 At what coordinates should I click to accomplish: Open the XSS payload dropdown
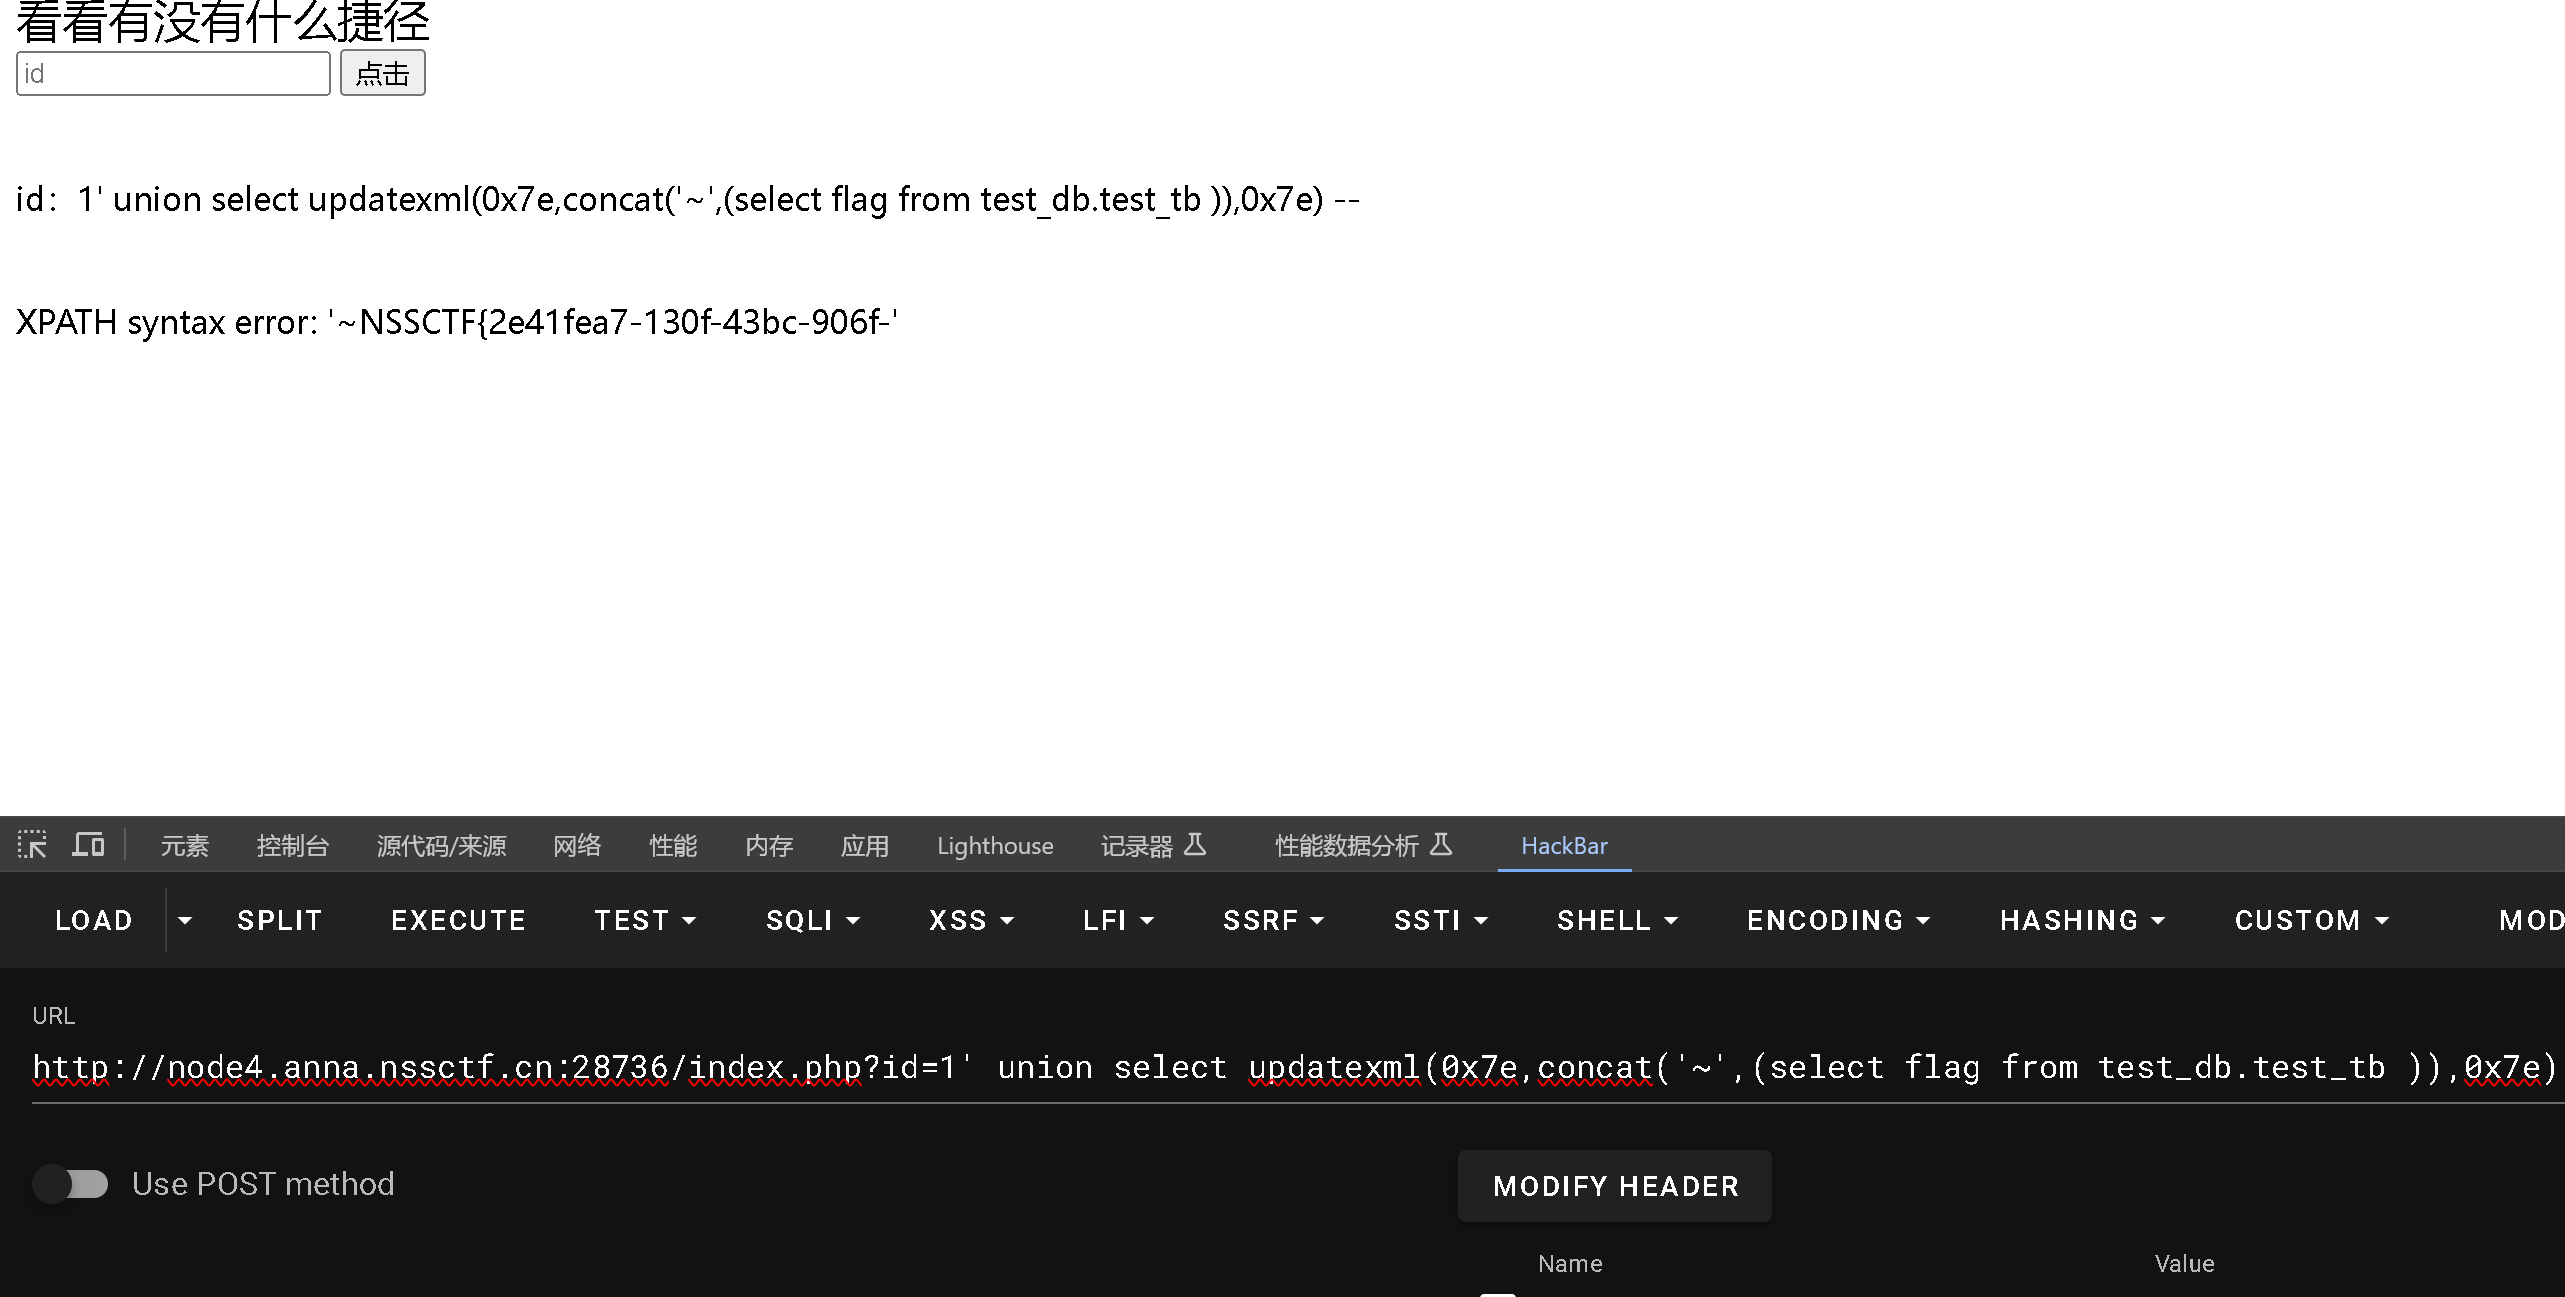click(x=971, y=920)
